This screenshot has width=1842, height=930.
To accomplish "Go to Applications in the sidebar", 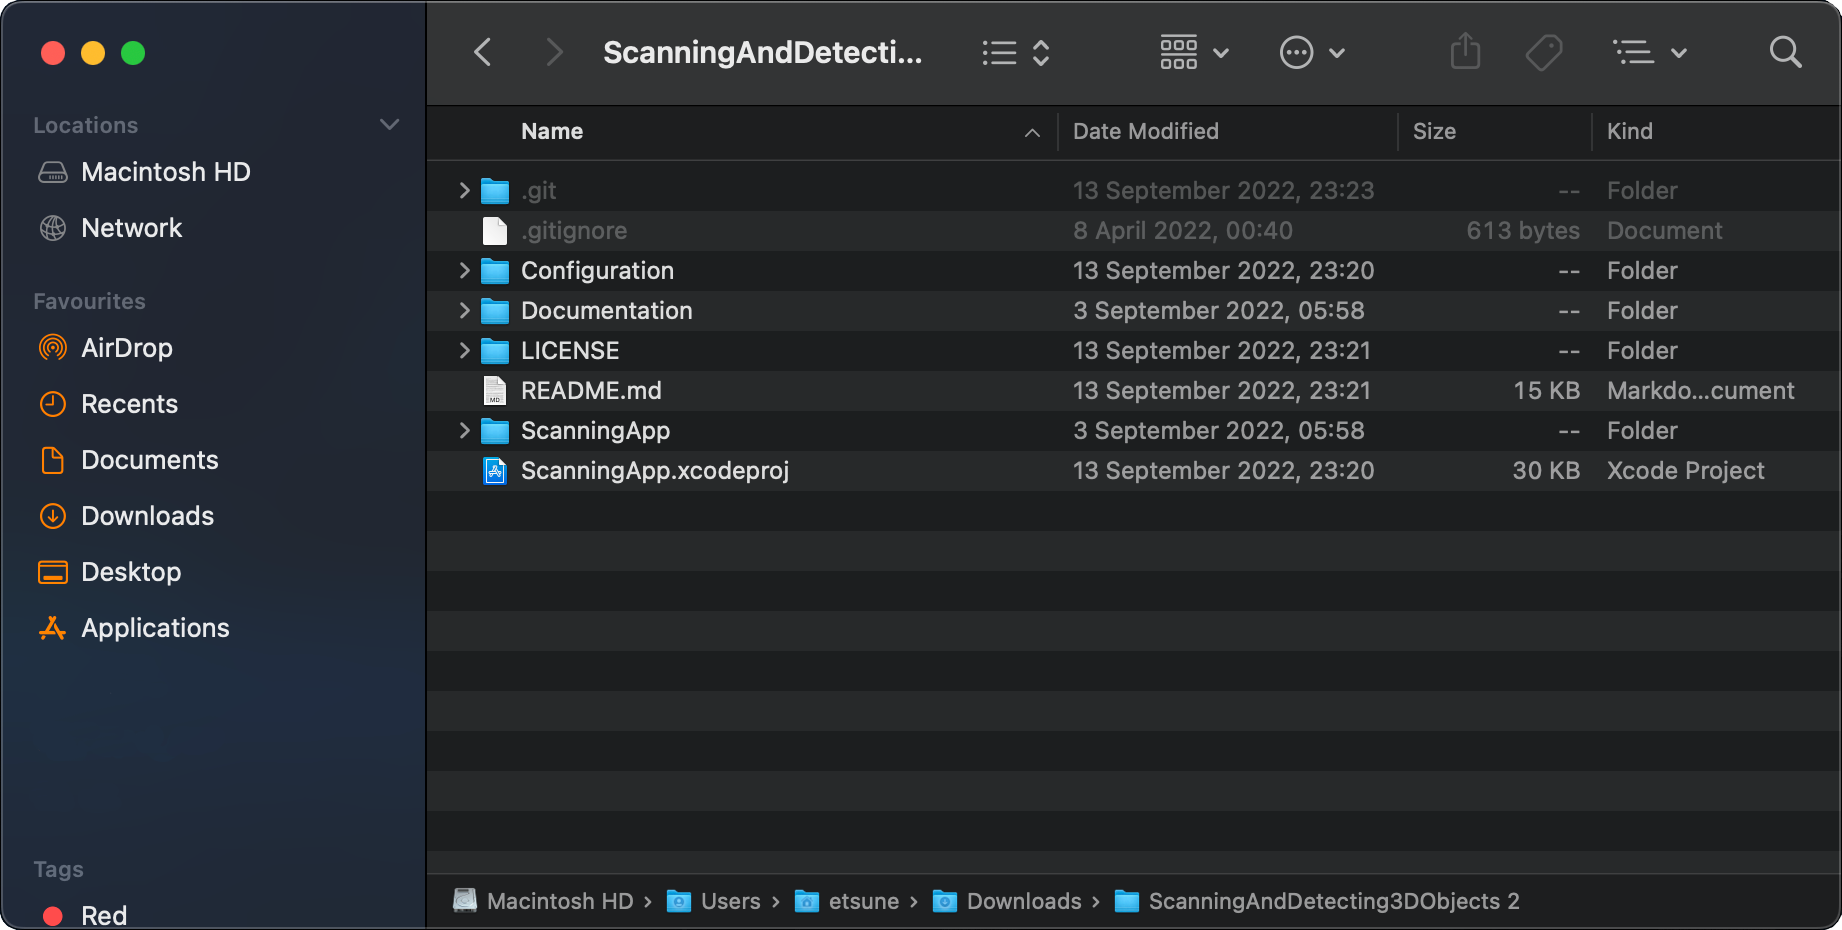I will tap(155, 628).
